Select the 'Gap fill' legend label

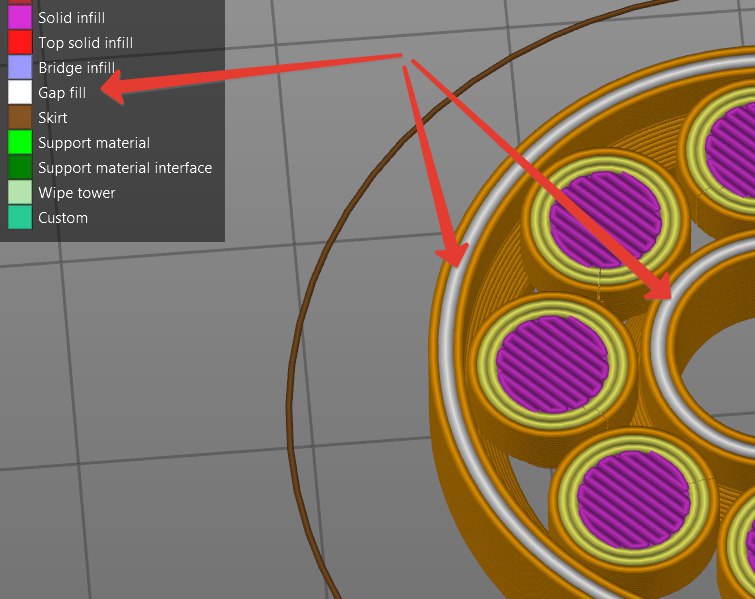tap(62, 93)
